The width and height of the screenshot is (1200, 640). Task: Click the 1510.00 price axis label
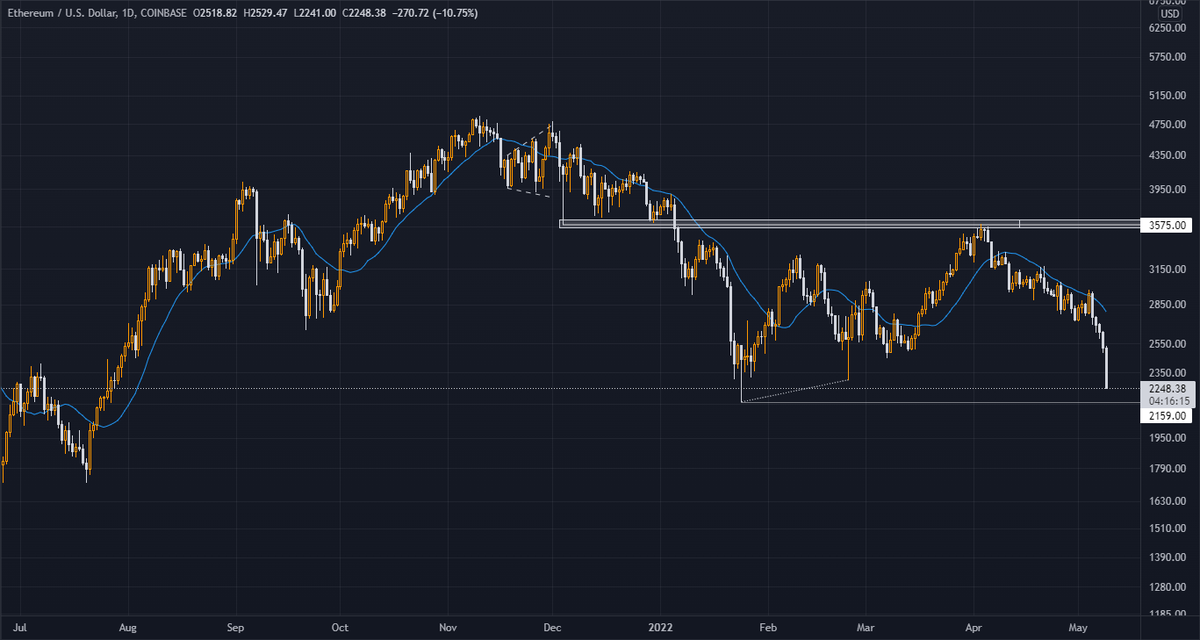(1166, 528)
